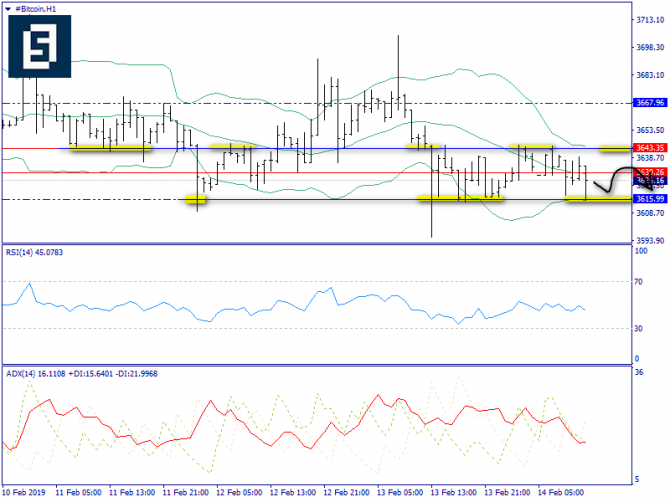Click the 13 Feb 13:00 time label
Viewport: 670px width, 502px height.
454,493
